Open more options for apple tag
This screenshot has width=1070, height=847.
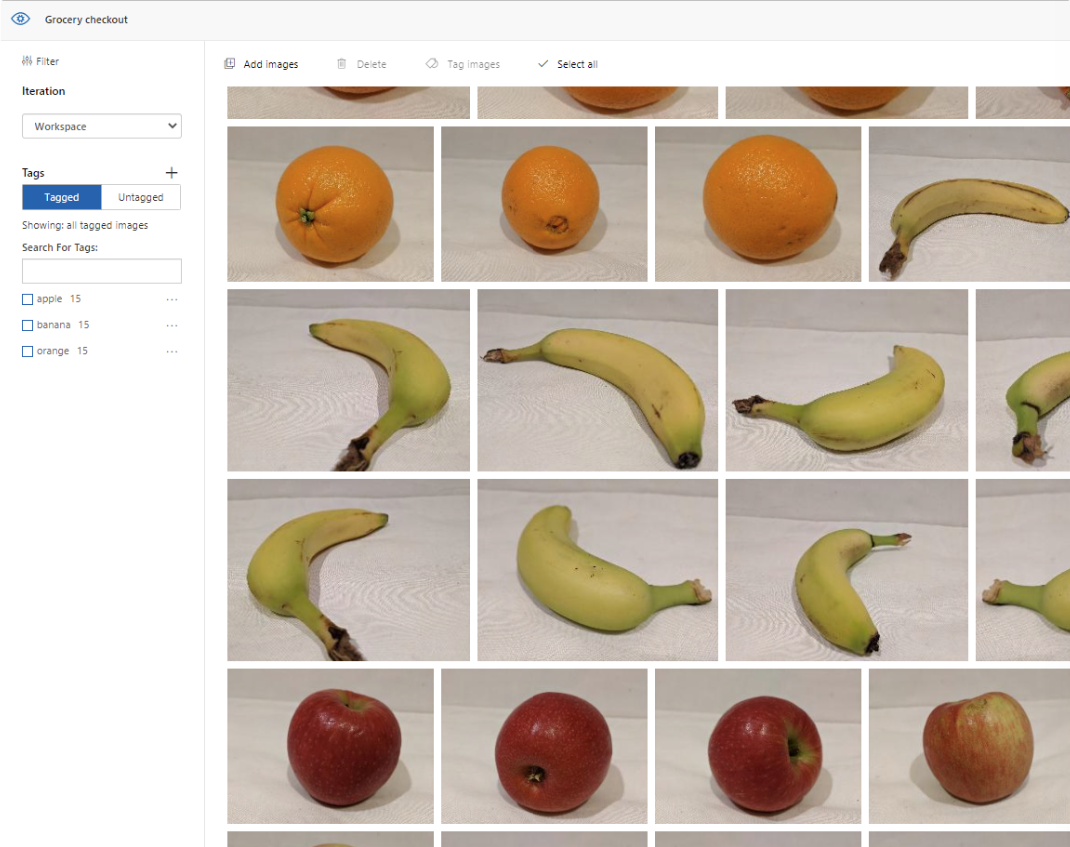pyautogui.click(x=172, y=300)
